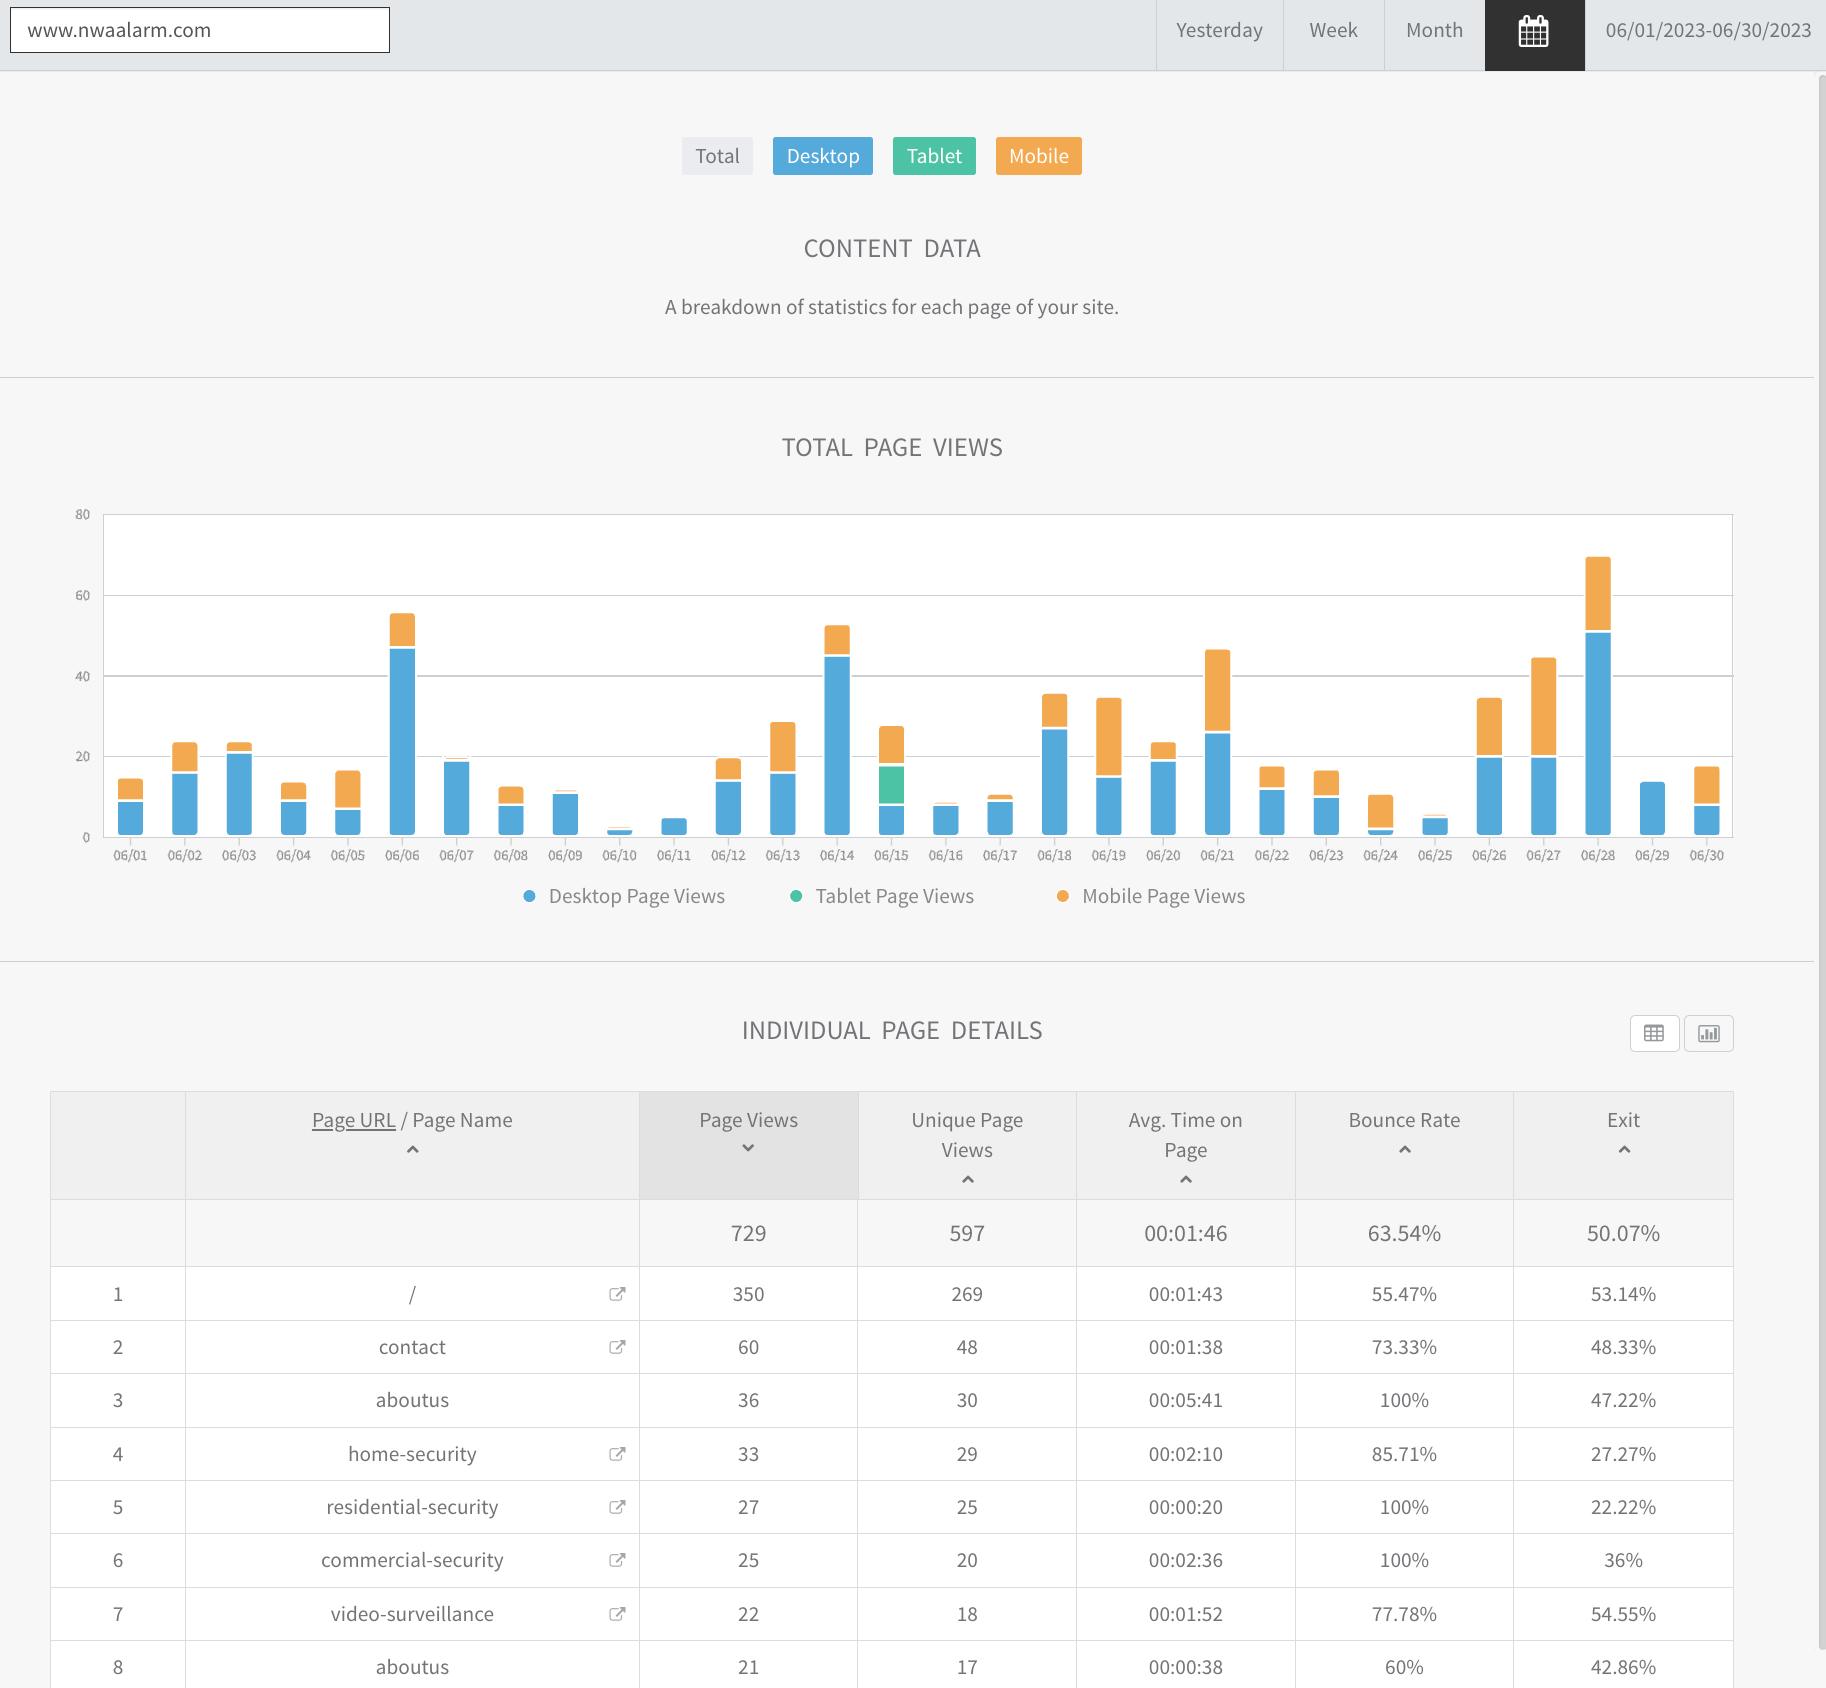Switch to table view icon
The width and height of the screenshot is (1826, 1688).
point(1654,1033)
